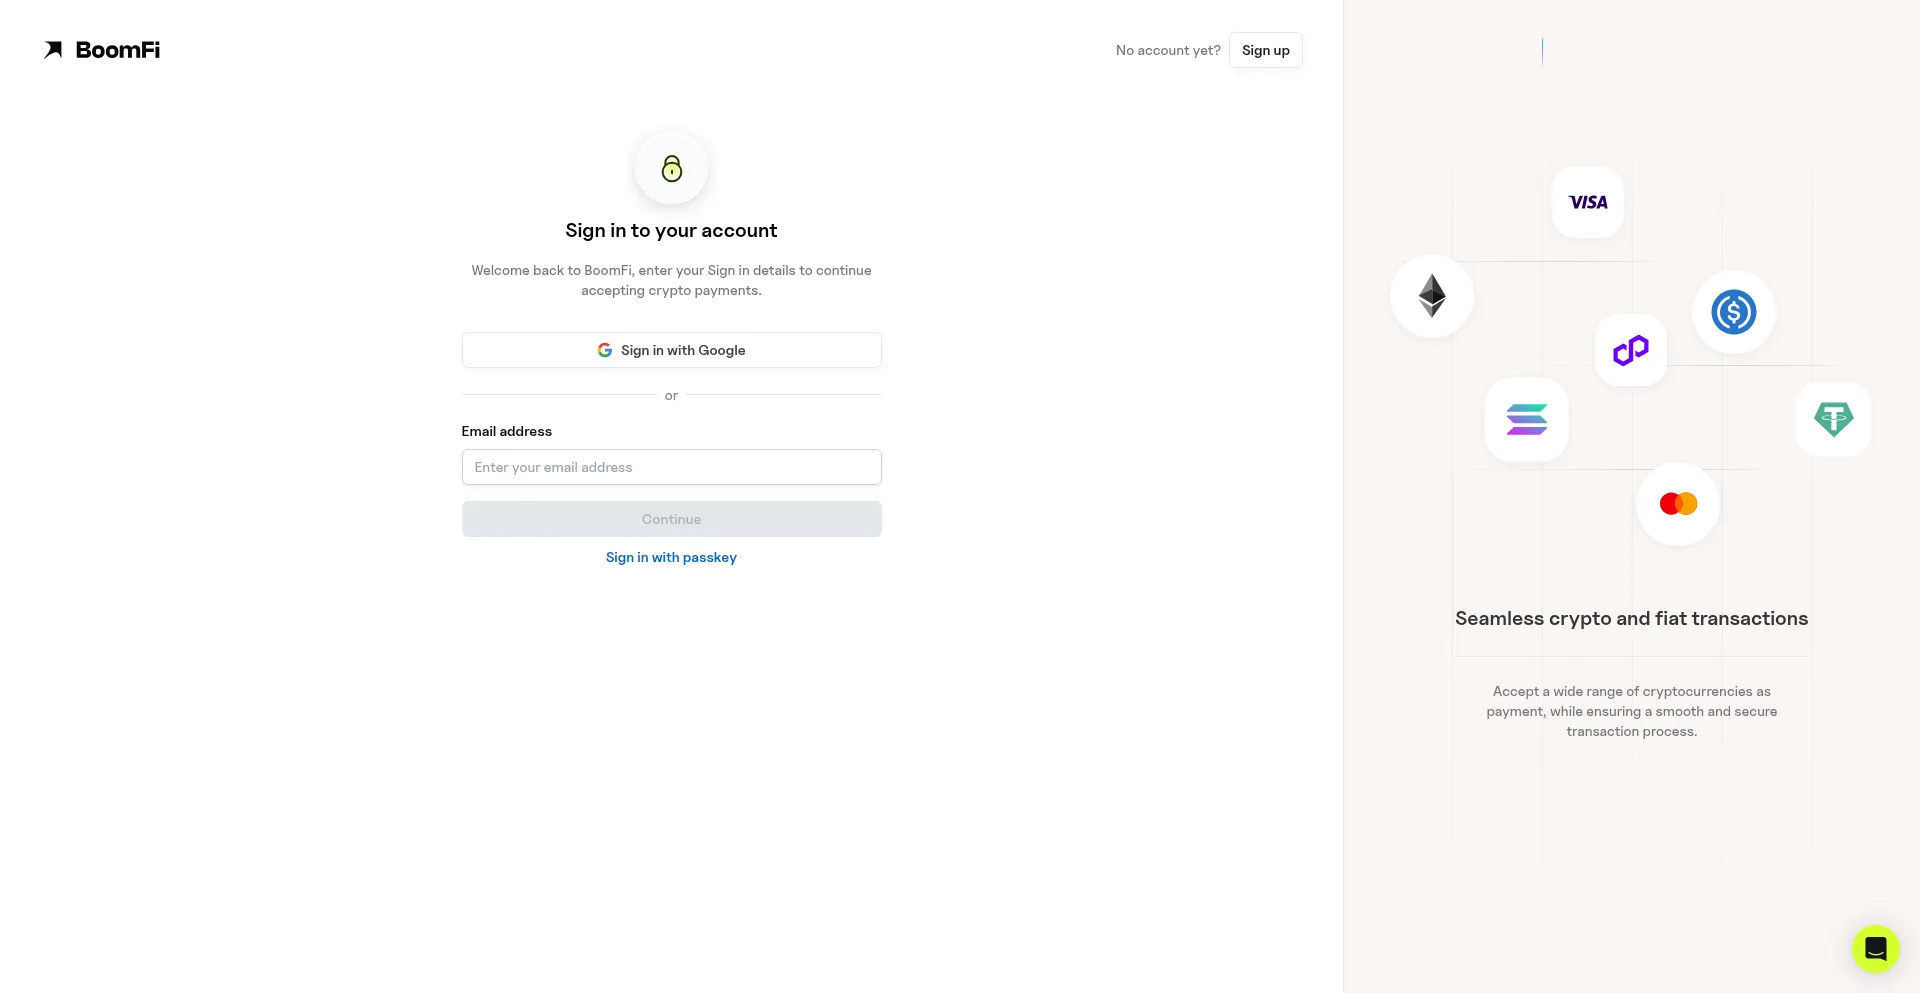
Task: Focus the email address input field
Action: [671, 467]
